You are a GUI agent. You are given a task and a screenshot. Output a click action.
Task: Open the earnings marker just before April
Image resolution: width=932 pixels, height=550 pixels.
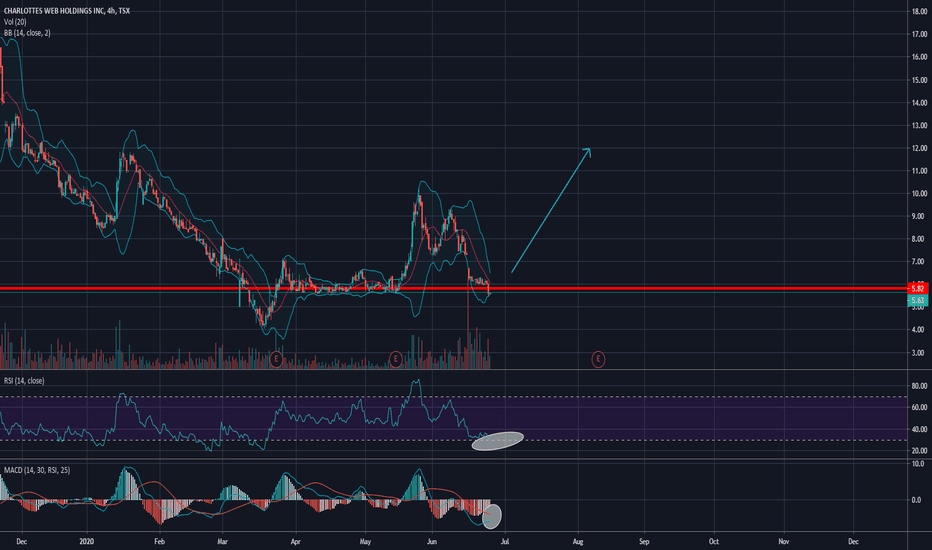tap(276, 359)
